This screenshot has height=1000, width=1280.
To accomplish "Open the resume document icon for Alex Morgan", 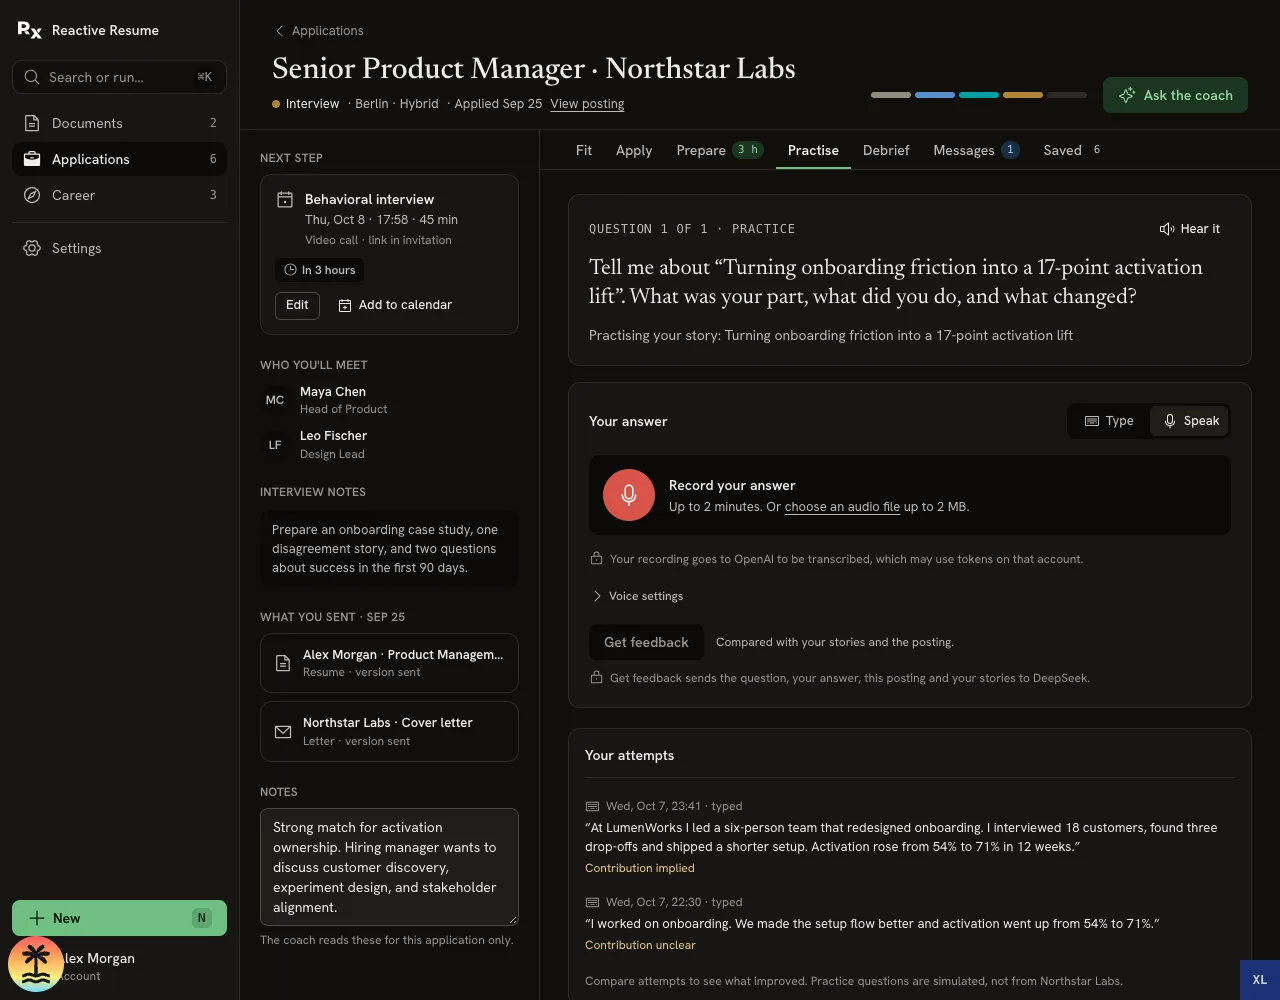I will tap(283, 663).
